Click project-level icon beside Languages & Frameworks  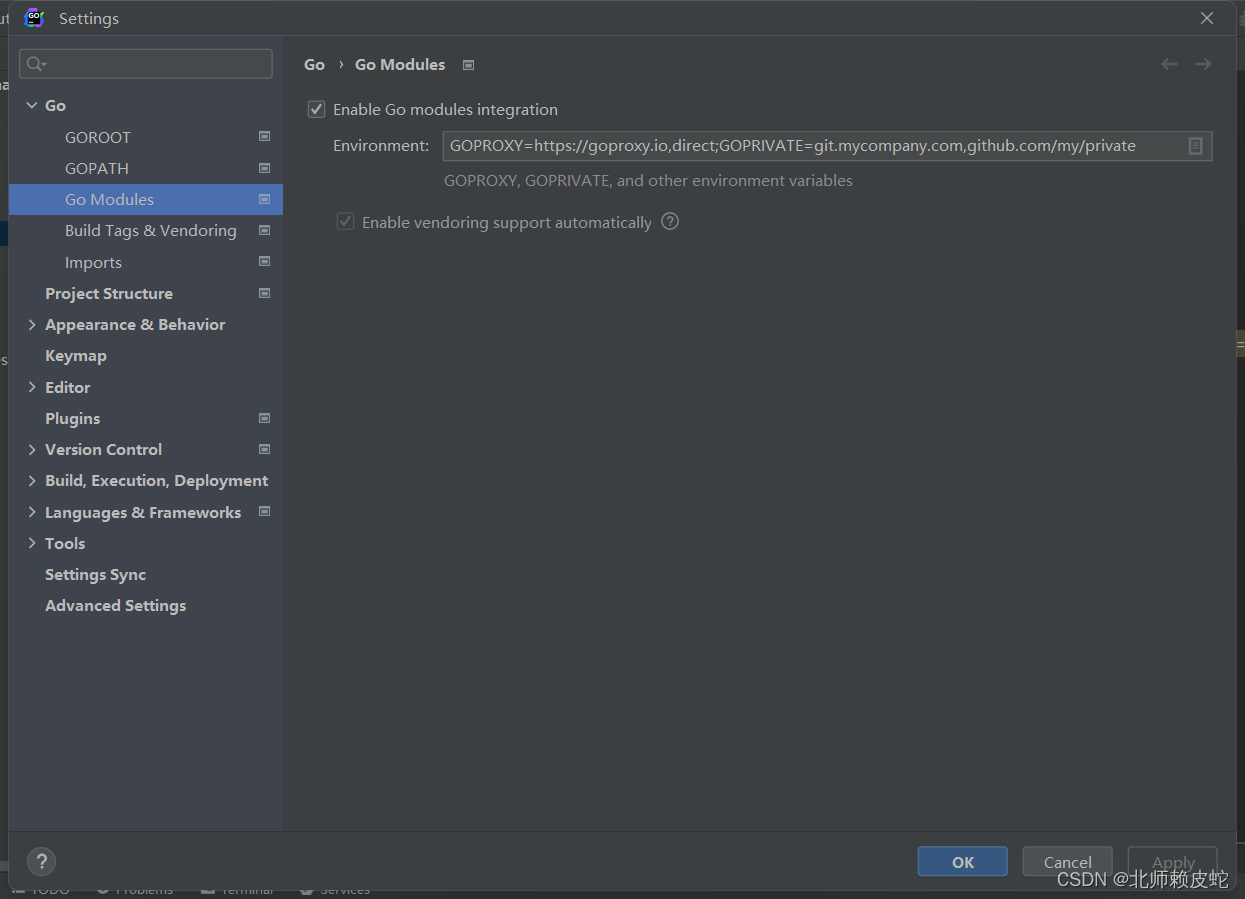pos(264,511)
